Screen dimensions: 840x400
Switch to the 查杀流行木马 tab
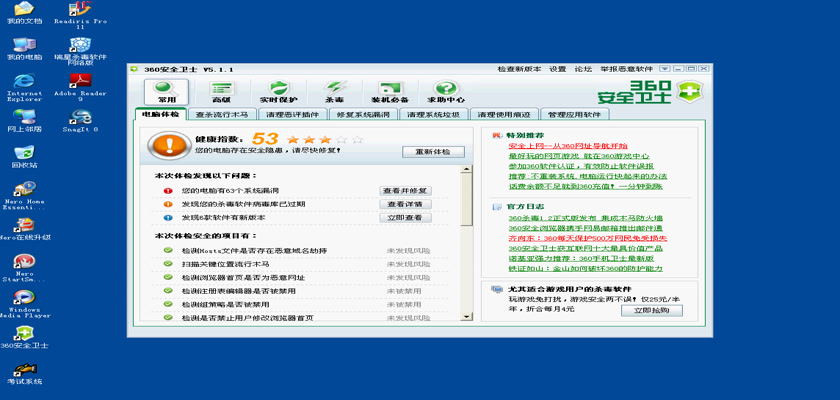tap(222, 114)
